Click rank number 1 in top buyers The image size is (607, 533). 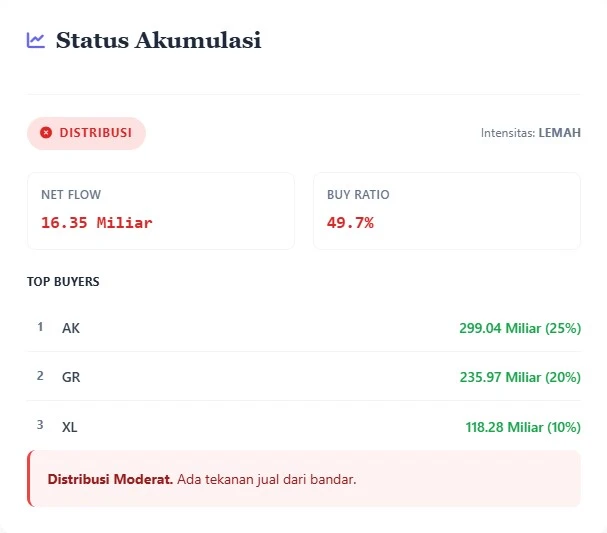tap(40, 327)
